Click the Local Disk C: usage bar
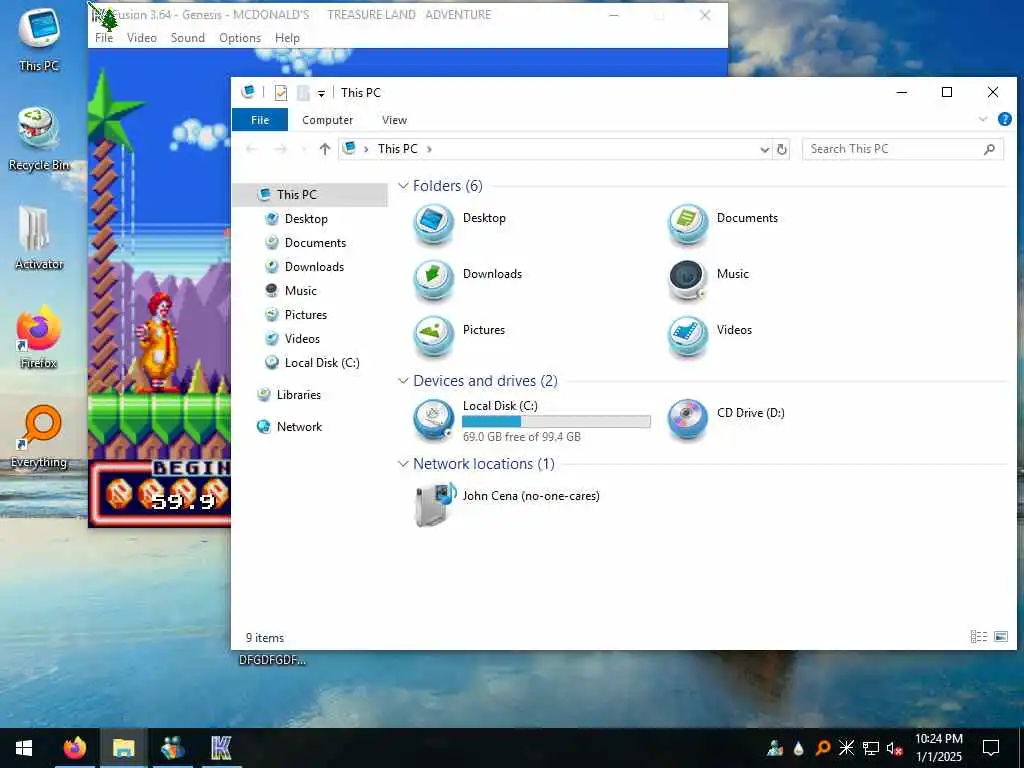 [556, 421]
